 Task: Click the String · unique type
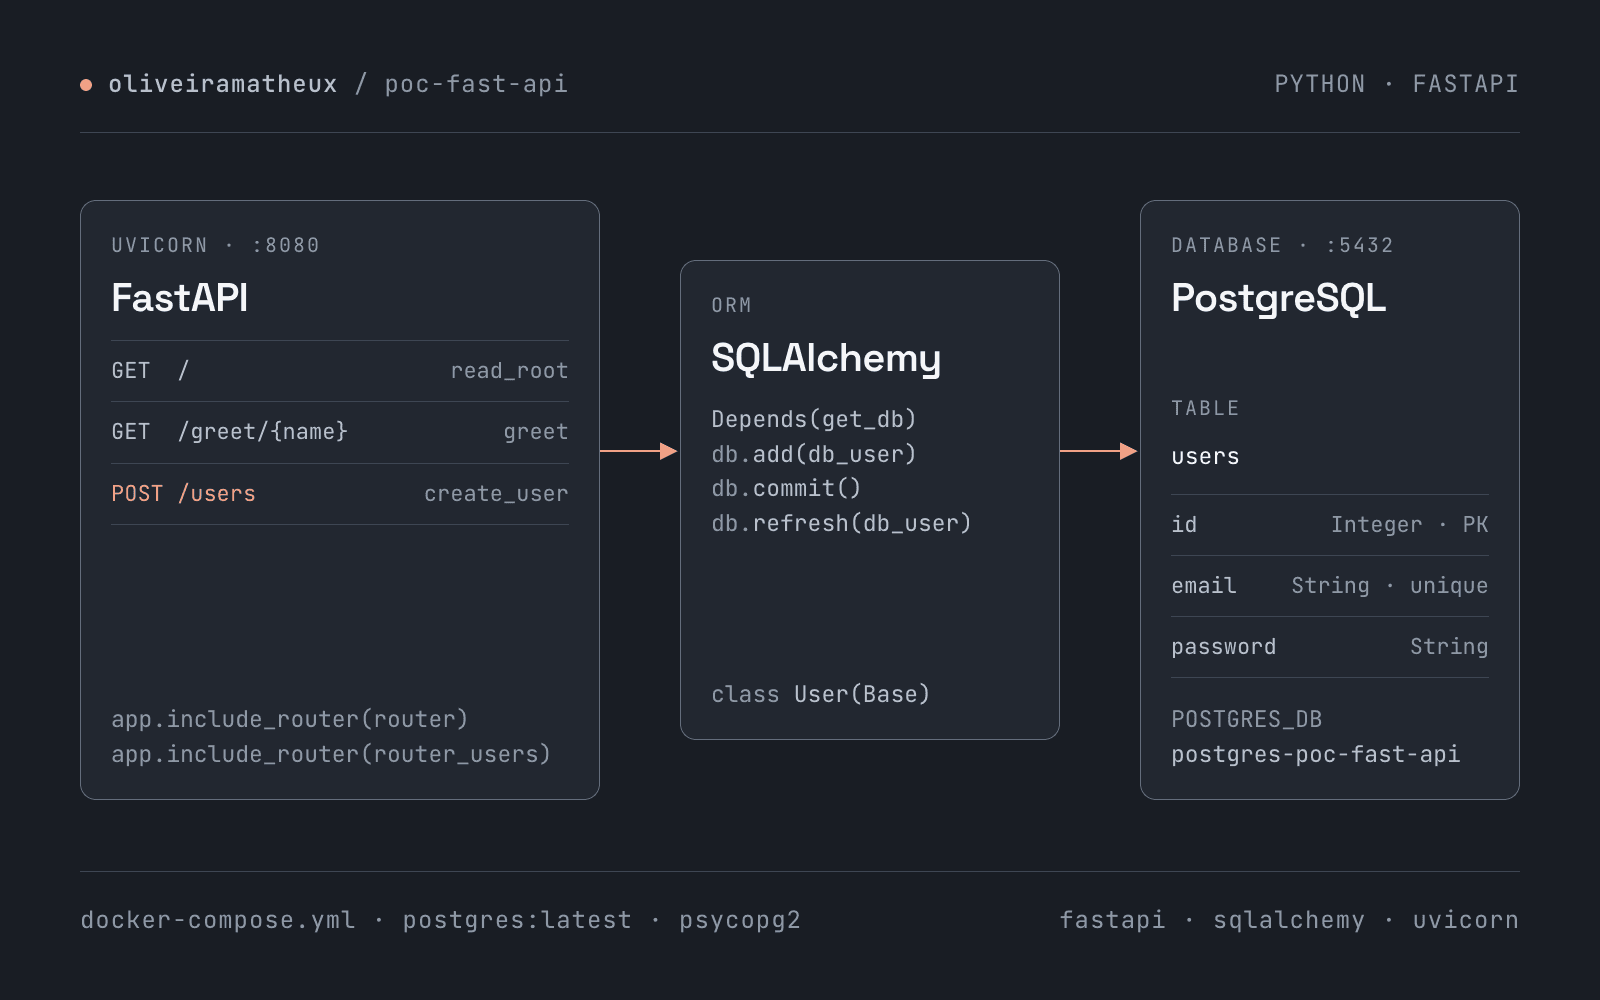(x=1390, y=586)
